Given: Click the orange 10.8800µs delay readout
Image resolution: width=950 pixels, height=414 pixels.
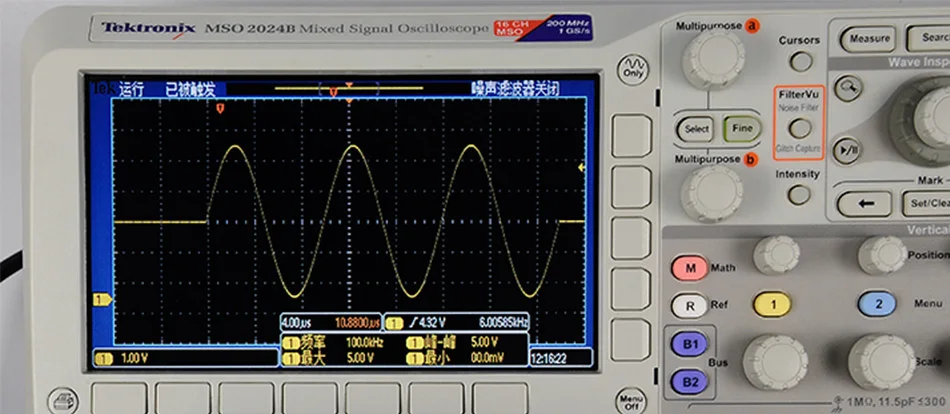Looking at the screenshot, I should [x=357, y=322].
